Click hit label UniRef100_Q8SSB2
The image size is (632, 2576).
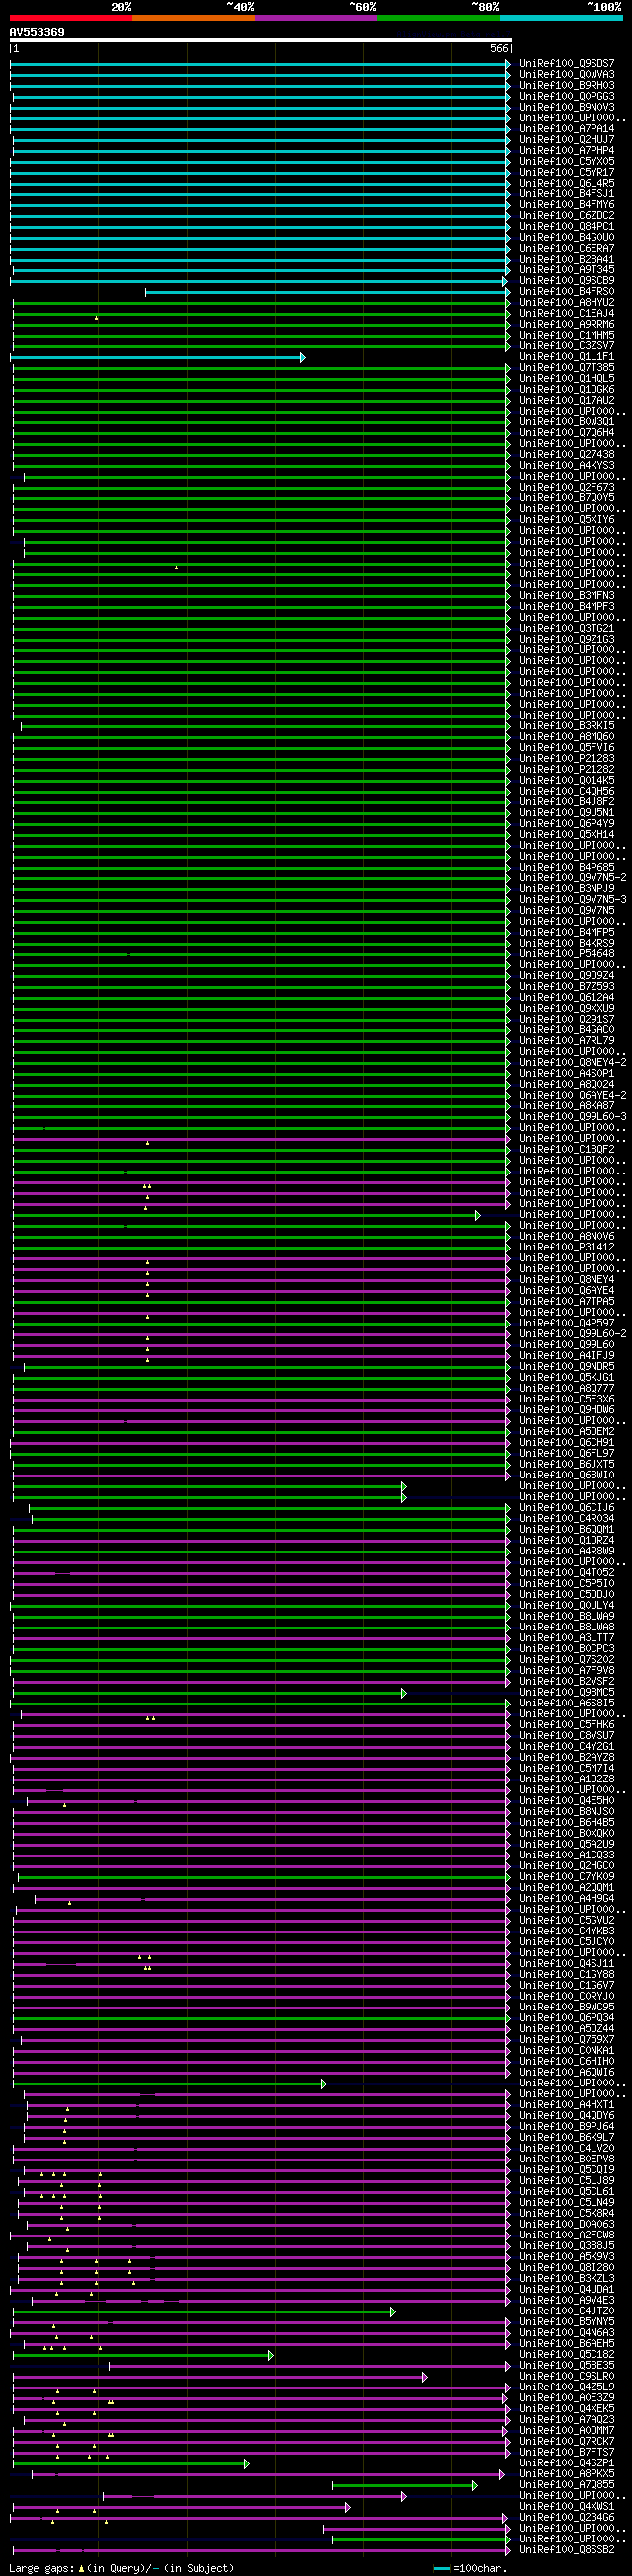coord(567,2550)
